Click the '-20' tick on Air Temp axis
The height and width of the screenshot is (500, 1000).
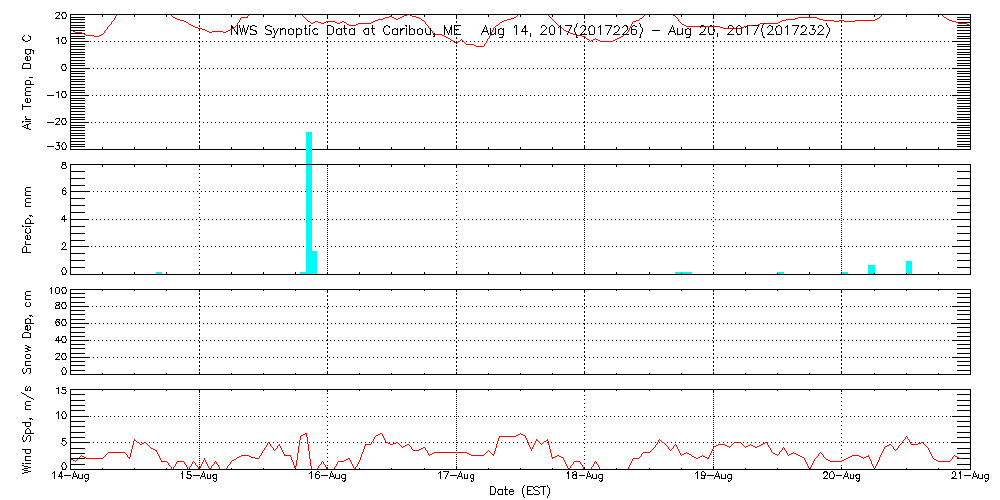pos(57,121)
